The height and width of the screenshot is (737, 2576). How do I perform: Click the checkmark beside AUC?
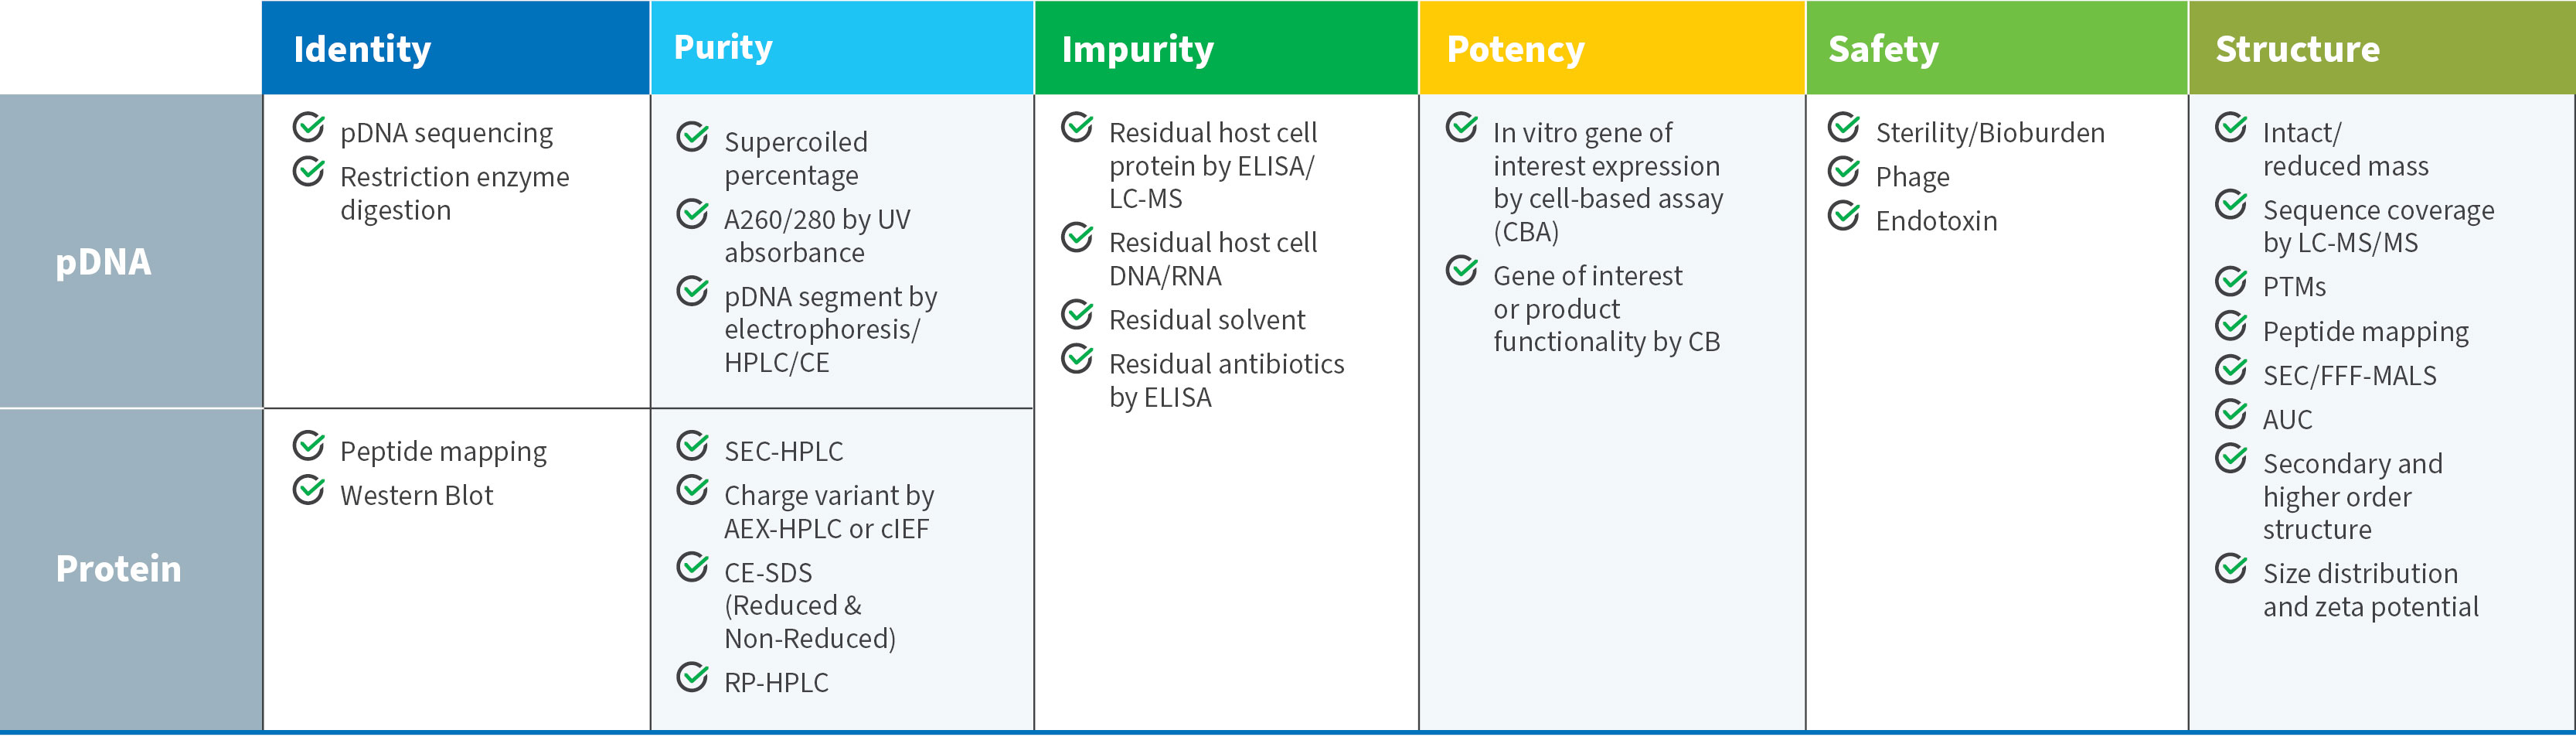2230,414
